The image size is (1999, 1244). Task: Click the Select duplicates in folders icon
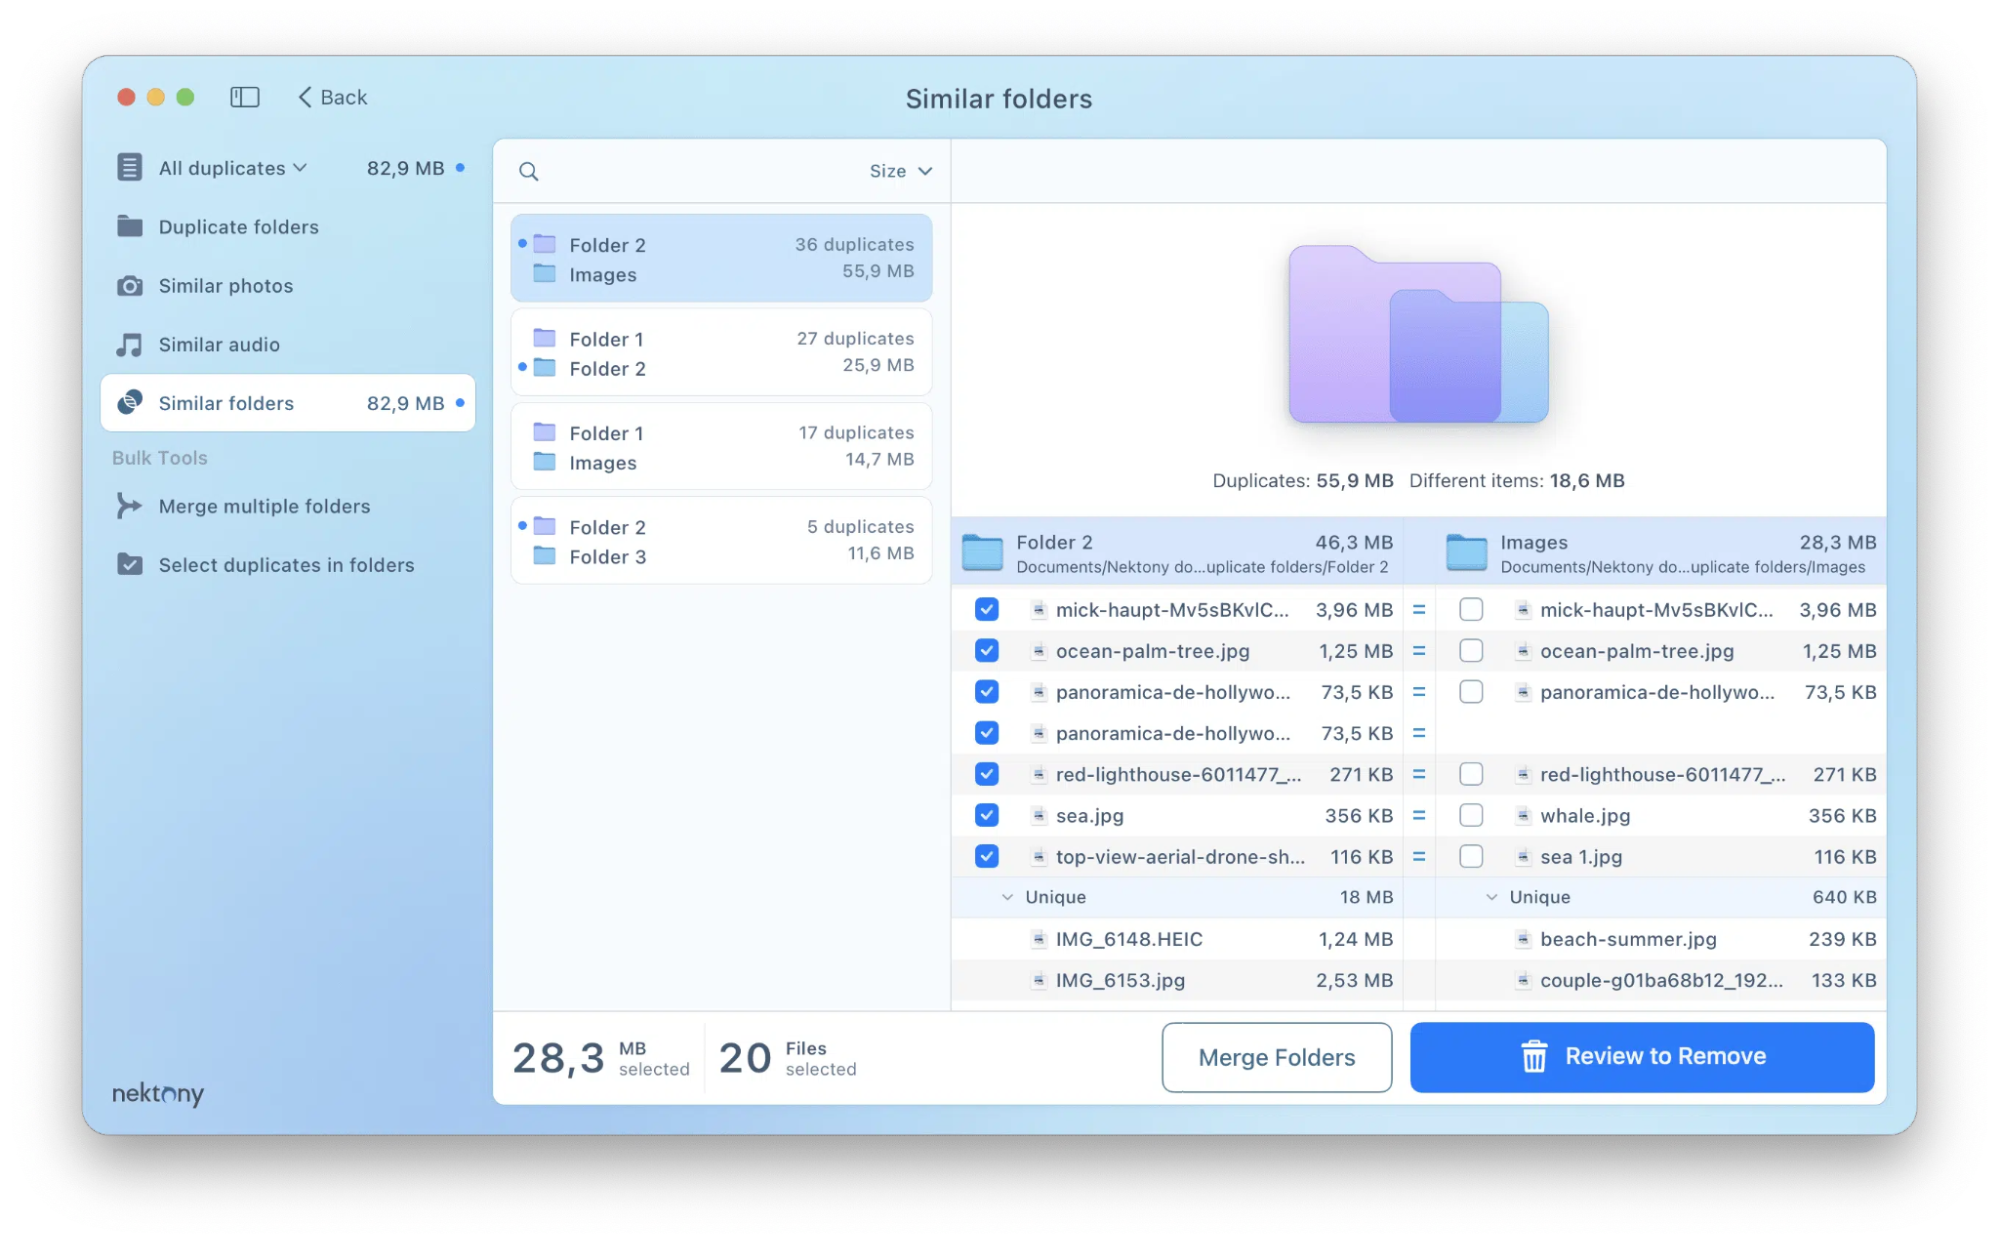tap(130, 565)
